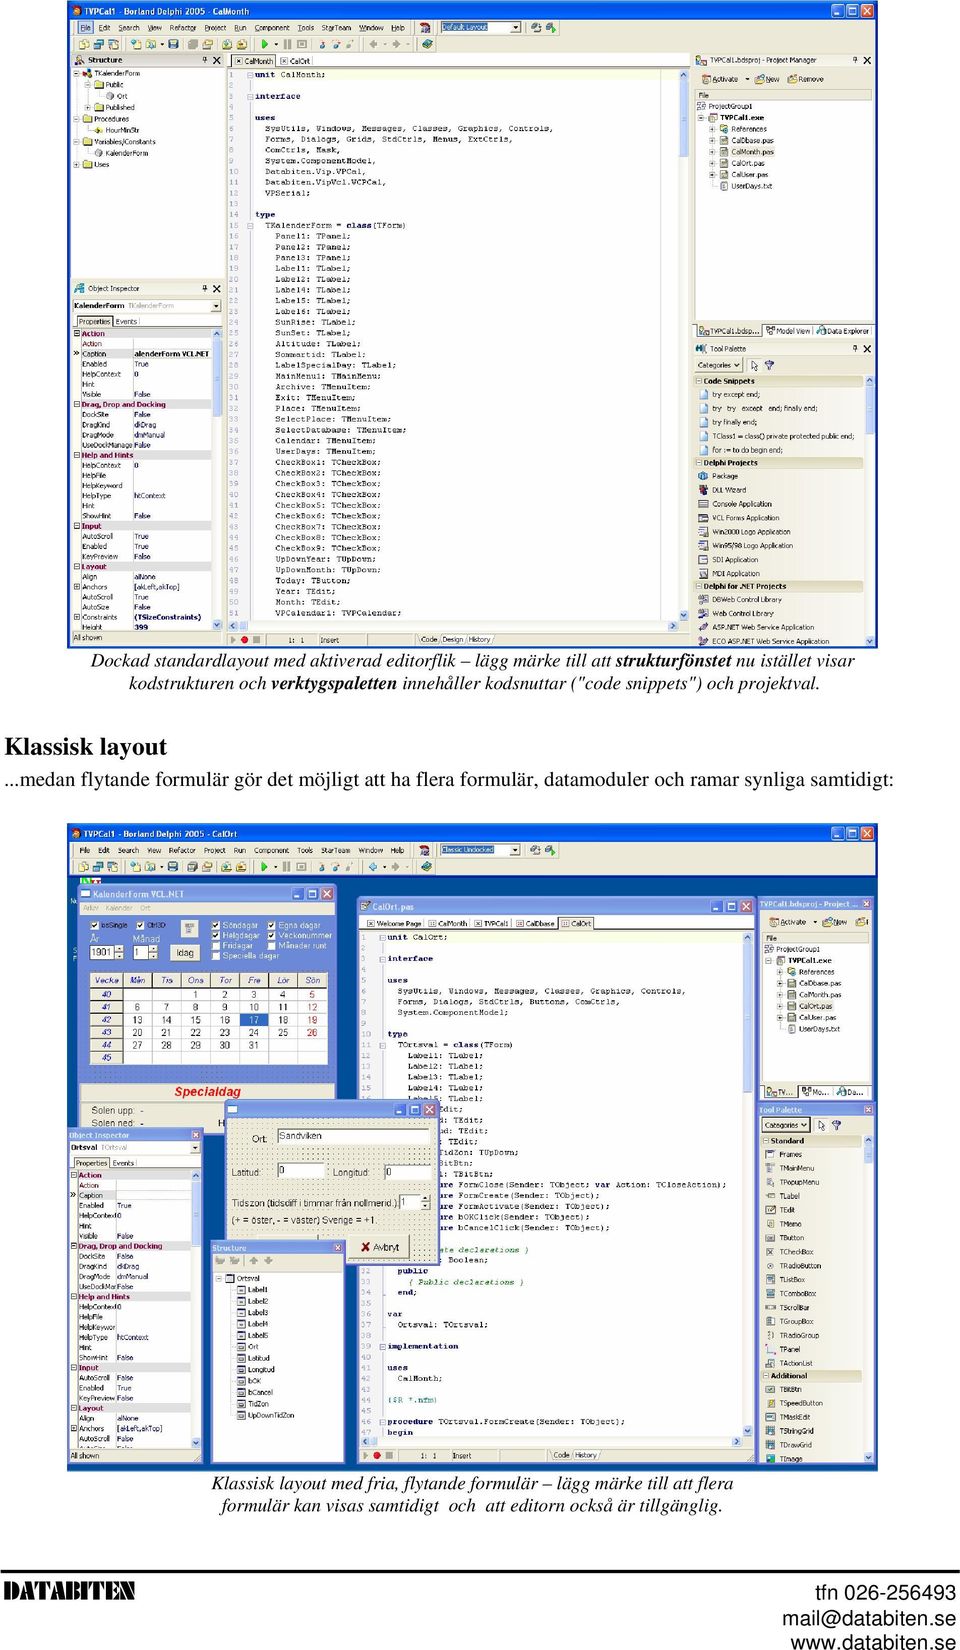Image resolution: width=960 pixels, height=1650 pixels.
Task: Toggle IsSingle checkbox in KalenderForm
Action: point(96,926)
